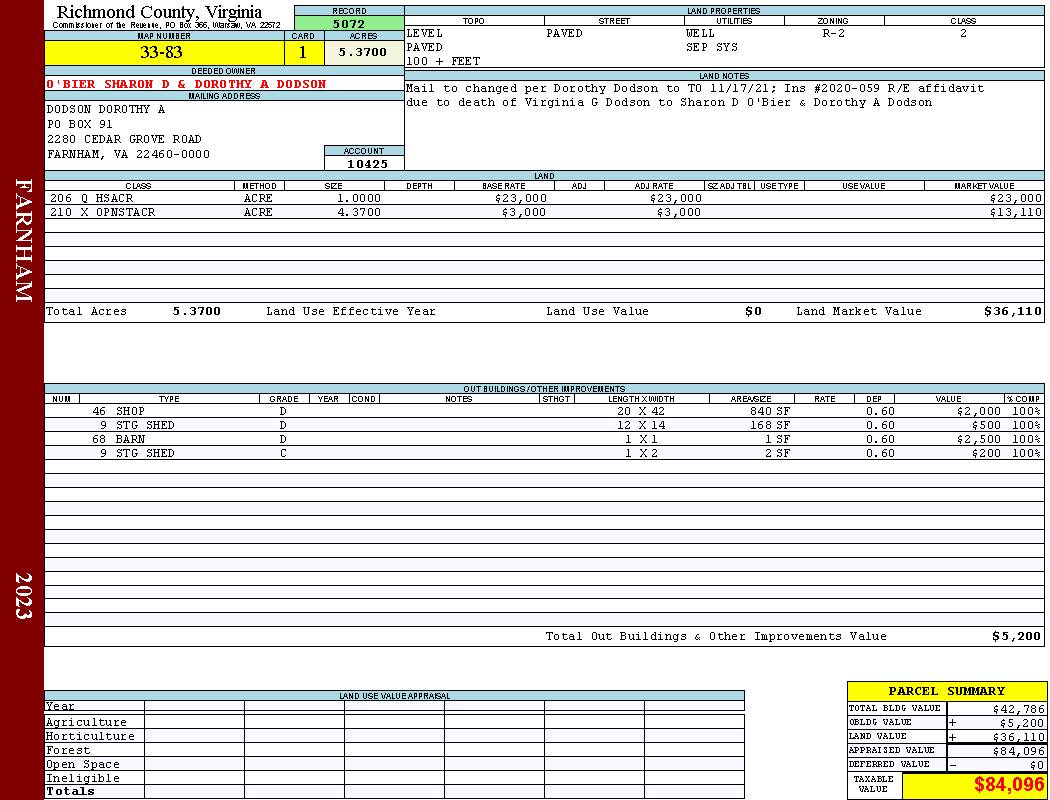Select FARNHAM, VA 22460-0000 line
The width and height of the screenshot is (1050, 800).
(x=128, y=155)
